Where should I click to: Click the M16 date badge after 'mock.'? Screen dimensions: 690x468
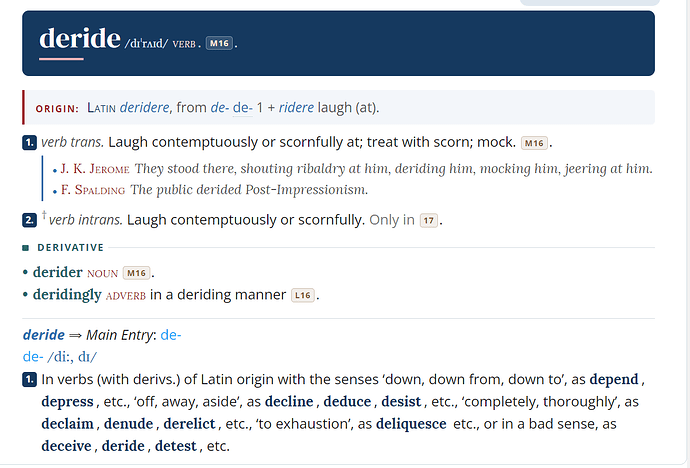click(x=534, y=143)
